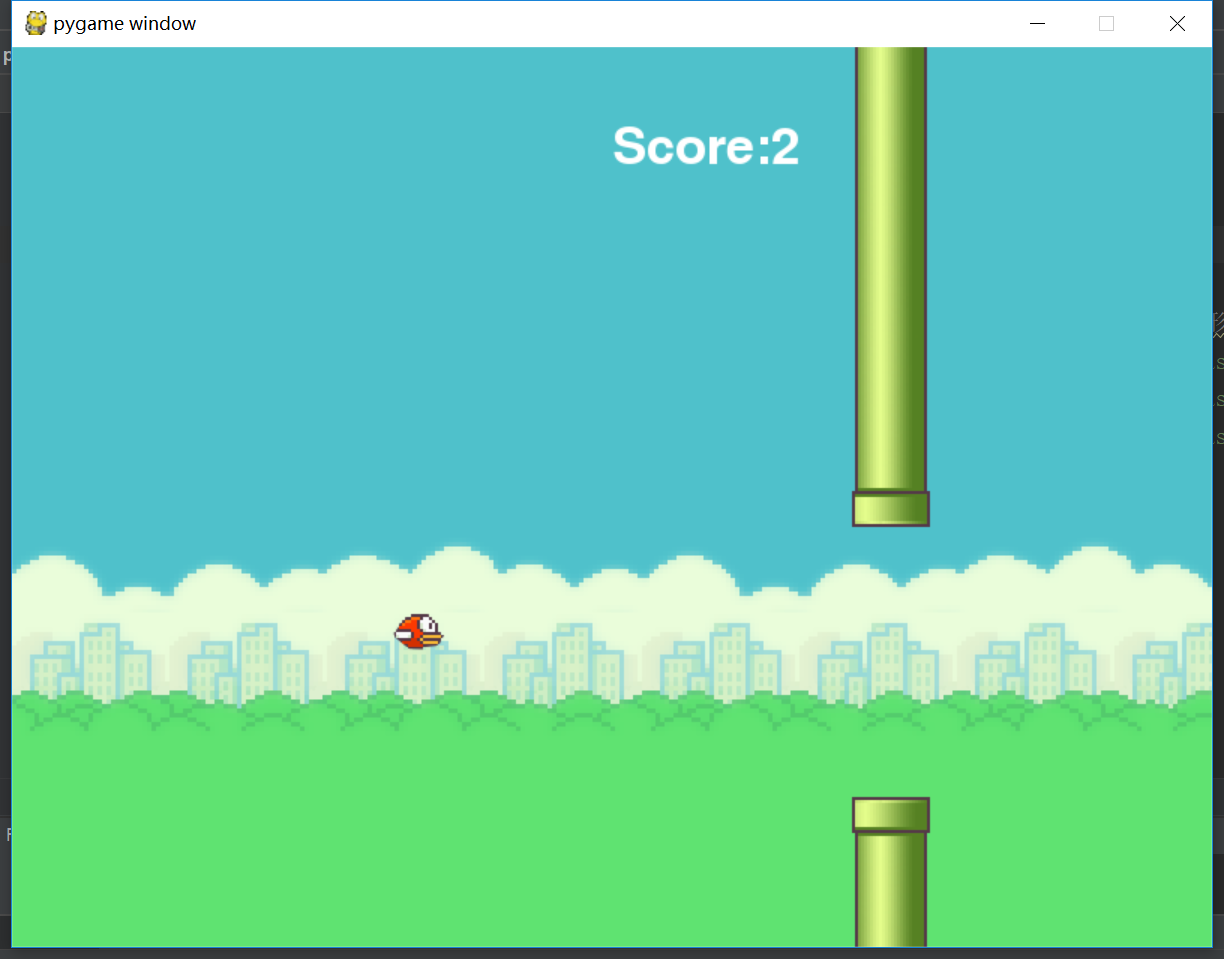
Task: Click the top pipe's bottom rim
Action: [890, 508]
